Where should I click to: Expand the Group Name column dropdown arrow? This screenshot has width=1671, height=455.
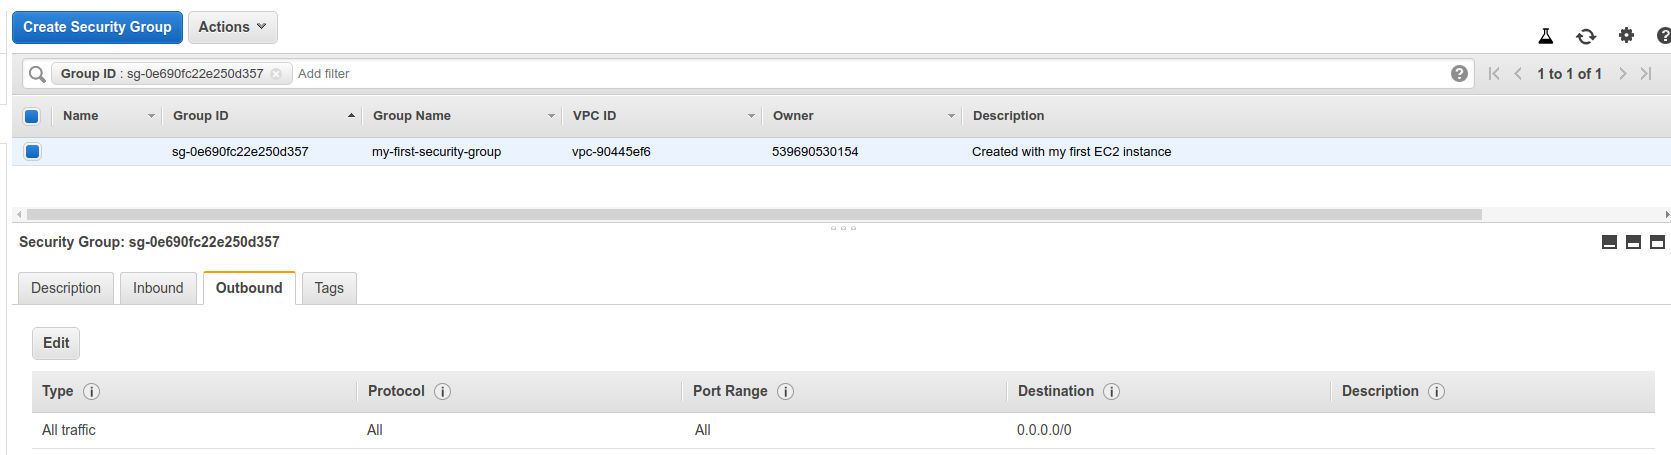coord(551,116)
